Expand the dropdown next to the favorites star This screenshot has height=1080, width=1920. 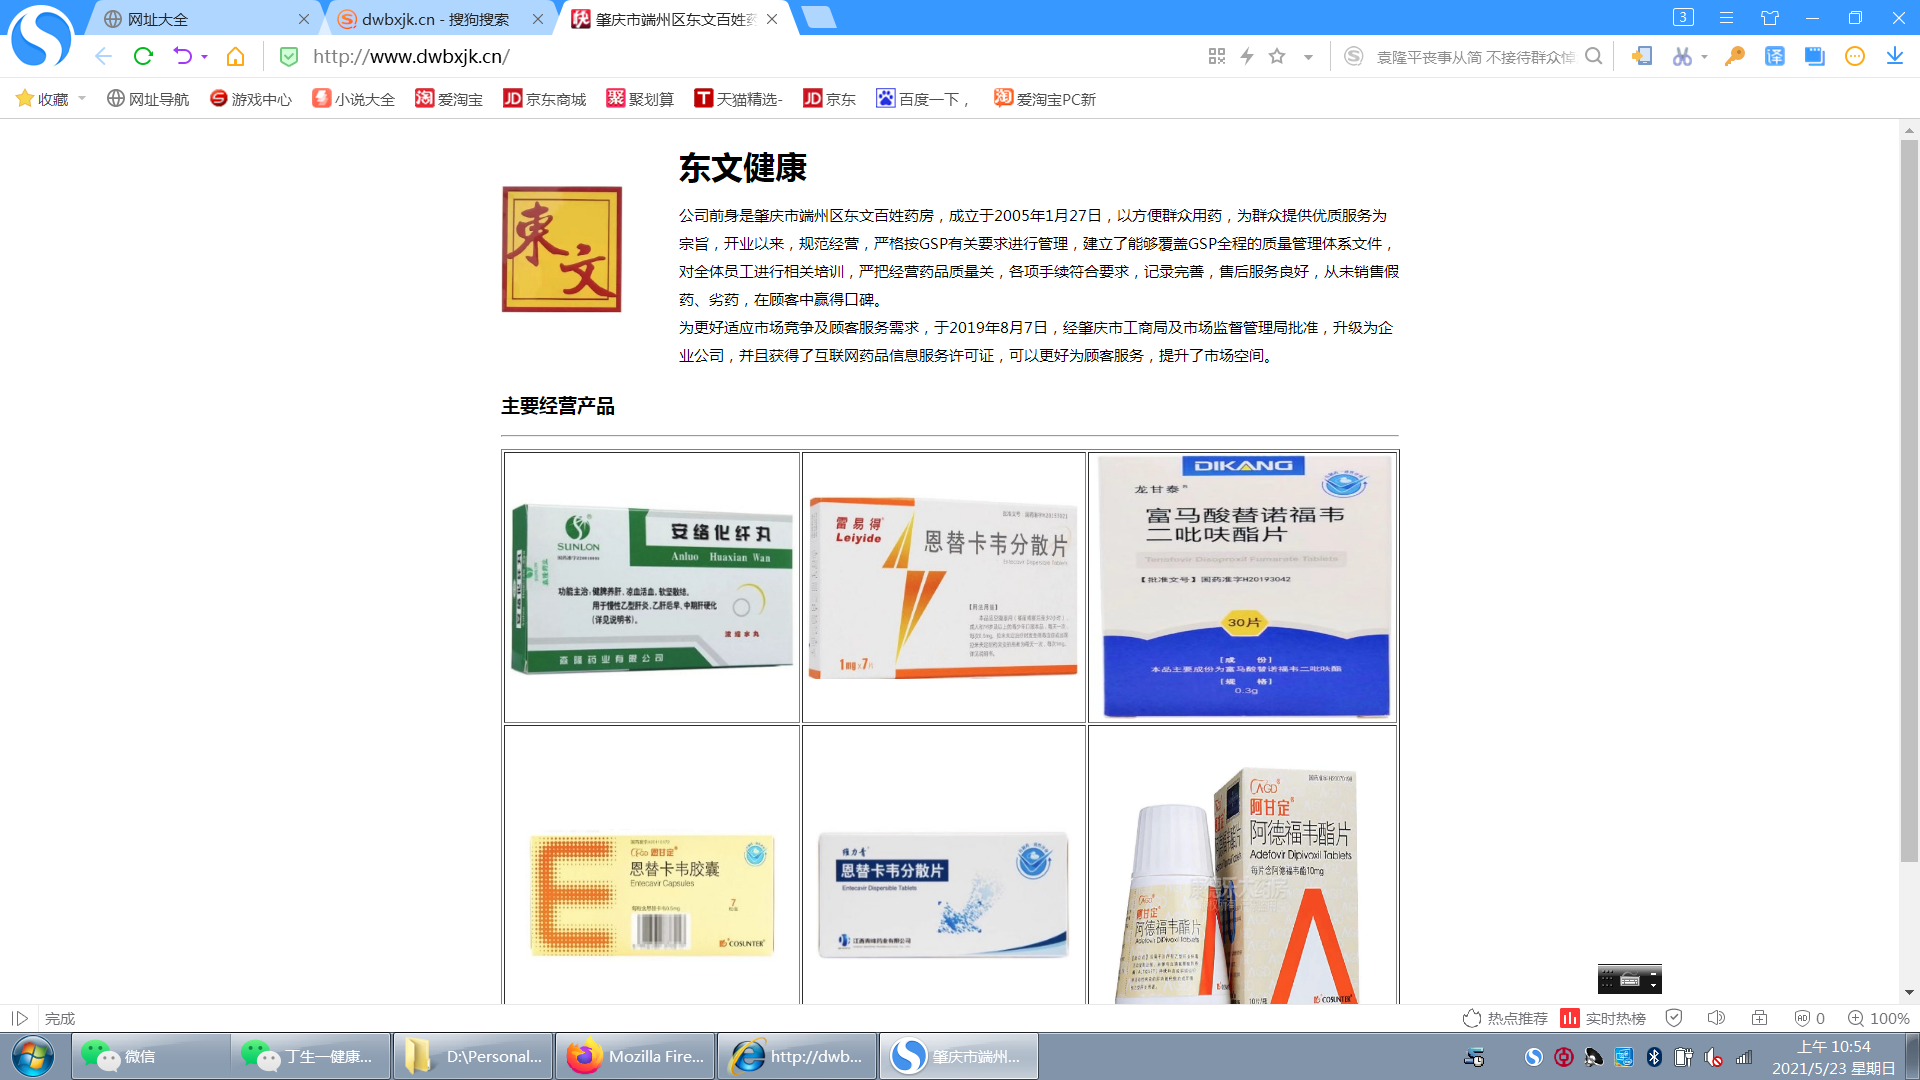[1308, 57]
